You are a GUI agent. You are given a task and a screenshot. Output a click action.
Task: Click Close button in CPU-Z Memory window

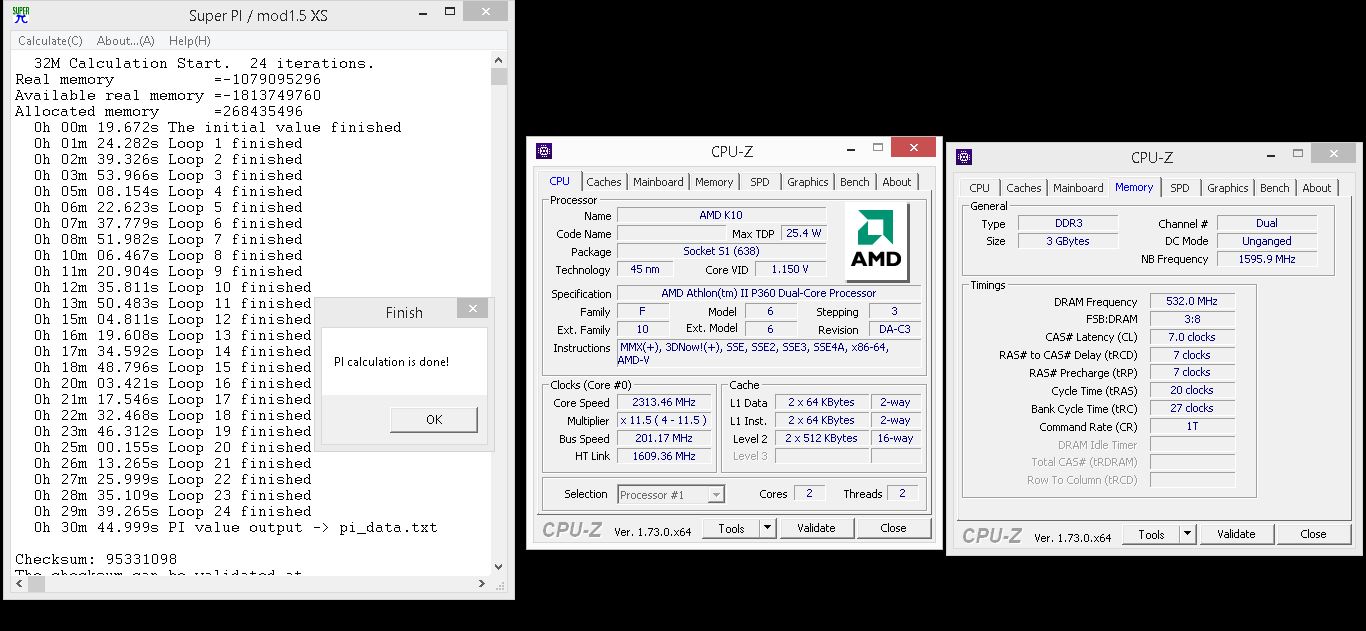pyautogui.click(x=1313, y=534)
